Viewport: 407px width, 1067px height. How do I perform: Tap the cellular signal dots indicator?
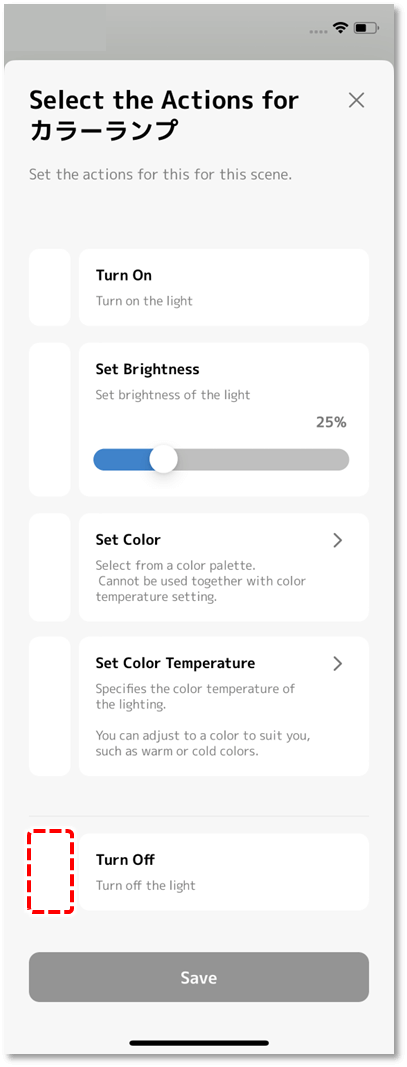click(319, 31)
